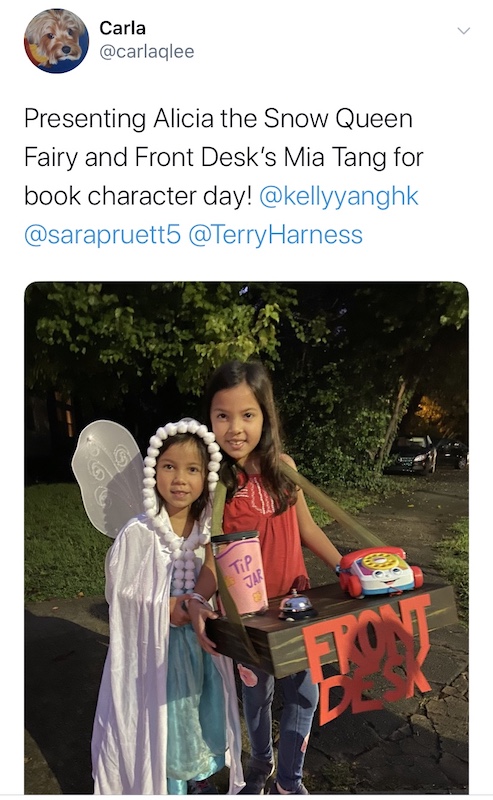Open the @sarapruett5 mention
The width and height of the screenshot is (493, 800).
coord(103,235)
